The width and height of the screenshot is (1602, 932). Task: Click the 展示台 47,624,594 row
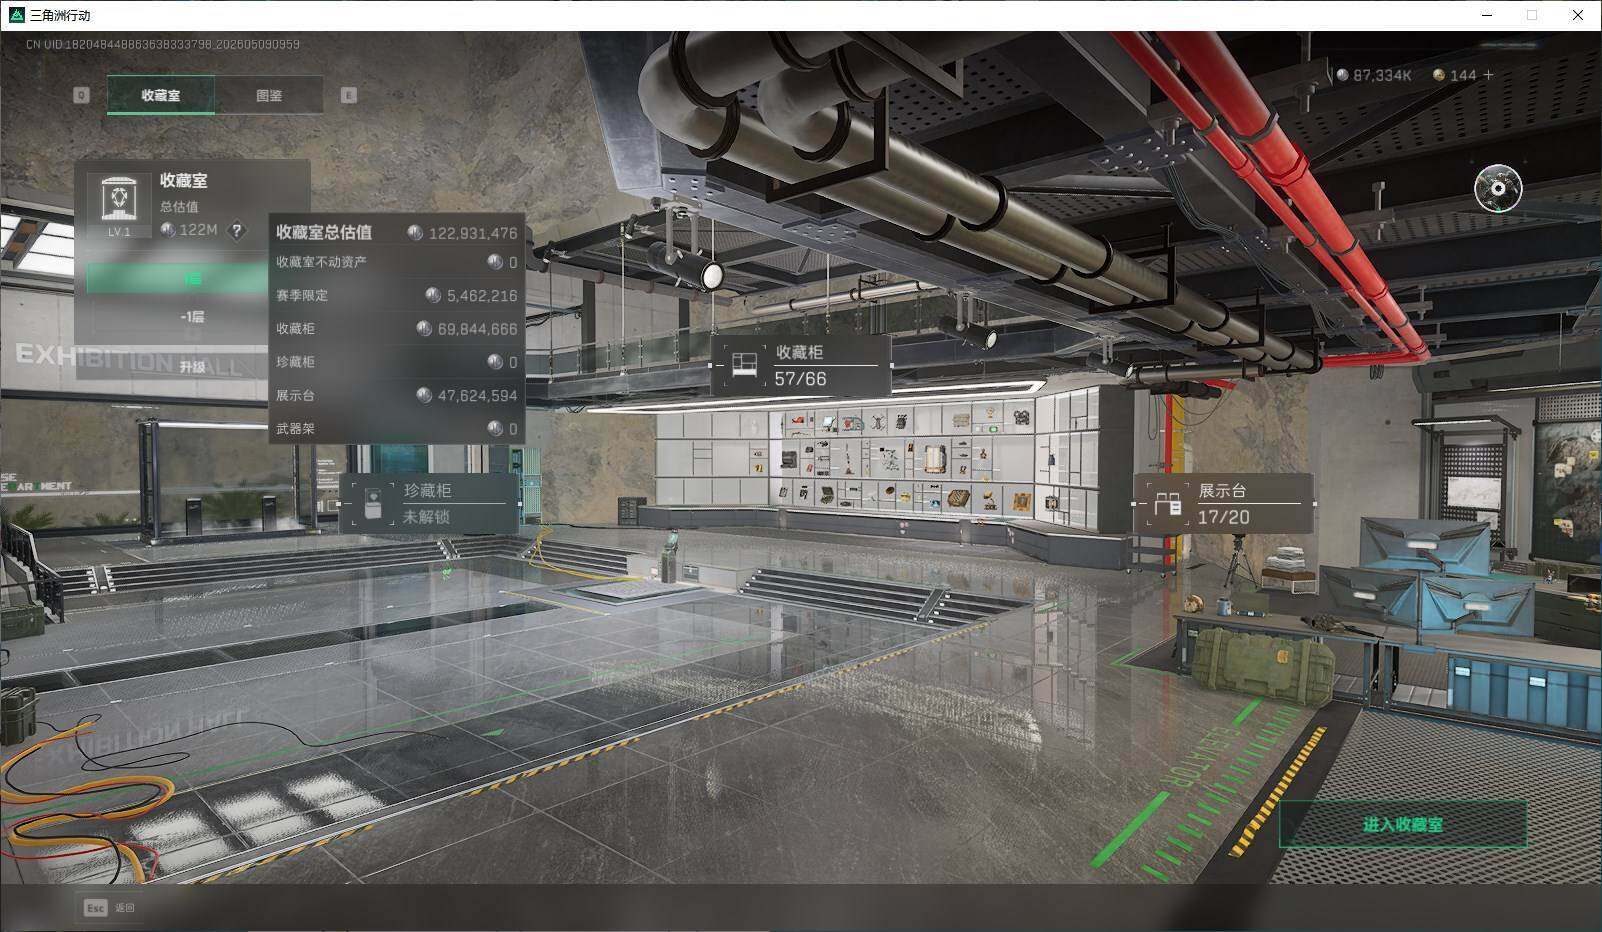pyautogui.click(x=397, y=395)
